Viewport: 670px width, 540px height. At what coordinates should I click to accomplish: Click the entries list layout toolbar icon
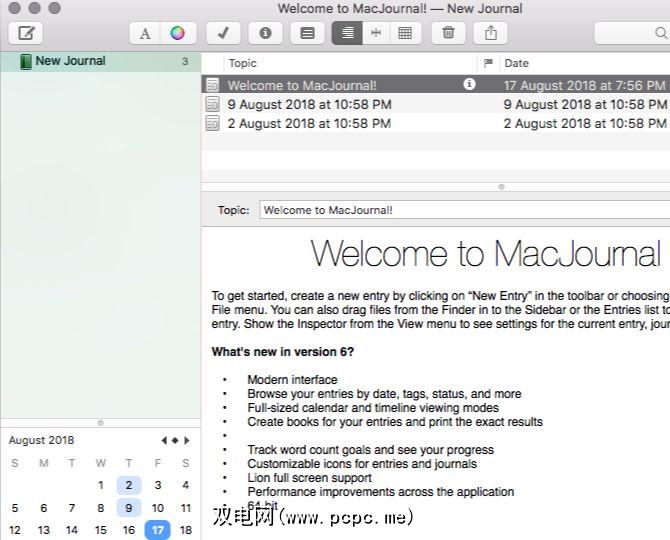tap(307, 33)
